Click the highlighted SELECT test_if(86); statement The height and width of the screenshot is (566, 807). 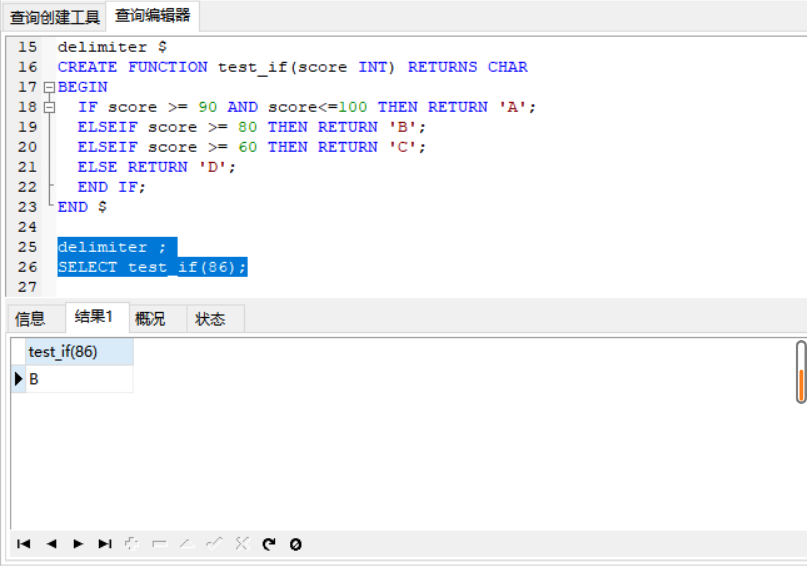click(x=152, y=267)
